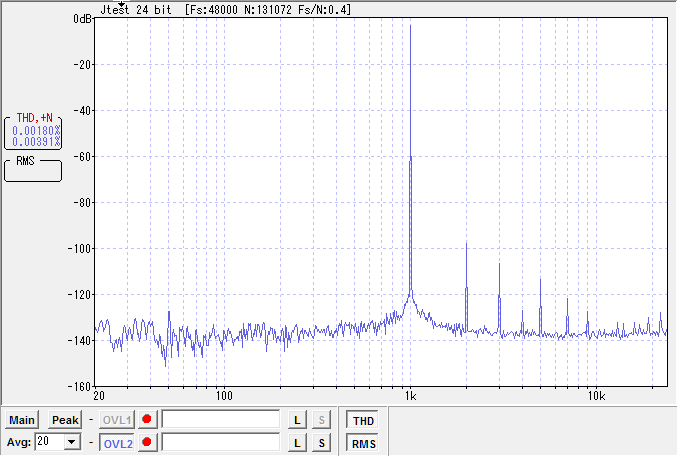Toggle the Peak display button

[65, 420]
